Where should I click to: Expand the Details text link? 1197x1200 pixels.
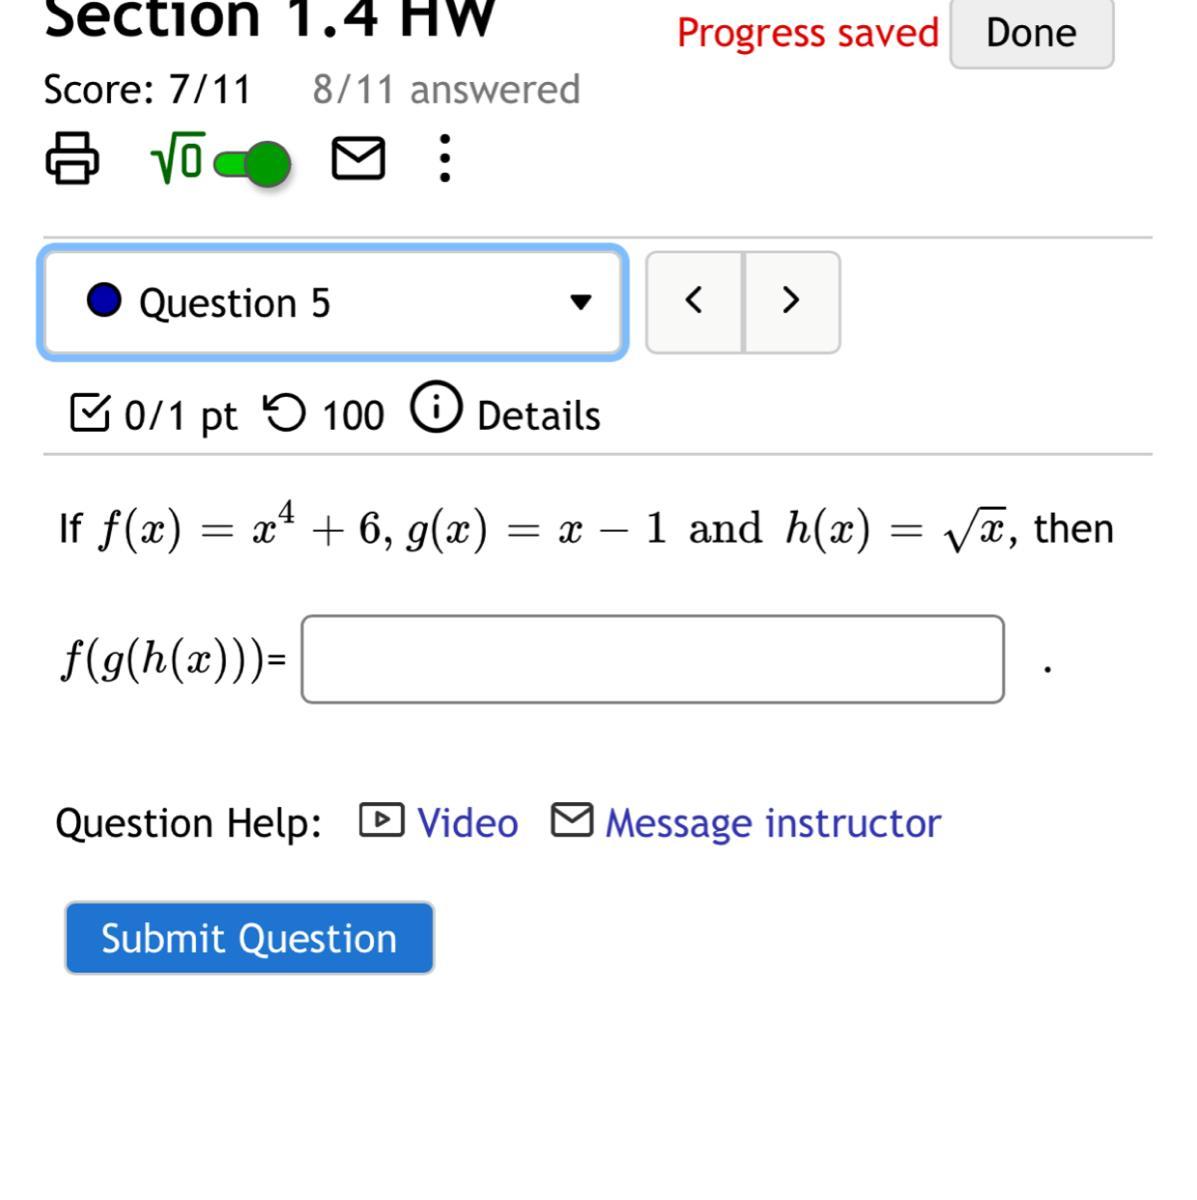point(539,416)
